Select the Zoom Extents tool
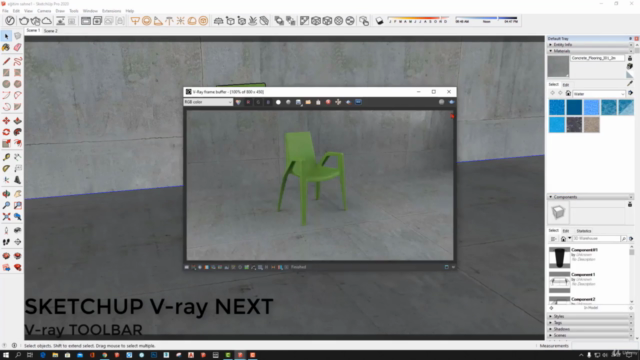 point(6,217)
